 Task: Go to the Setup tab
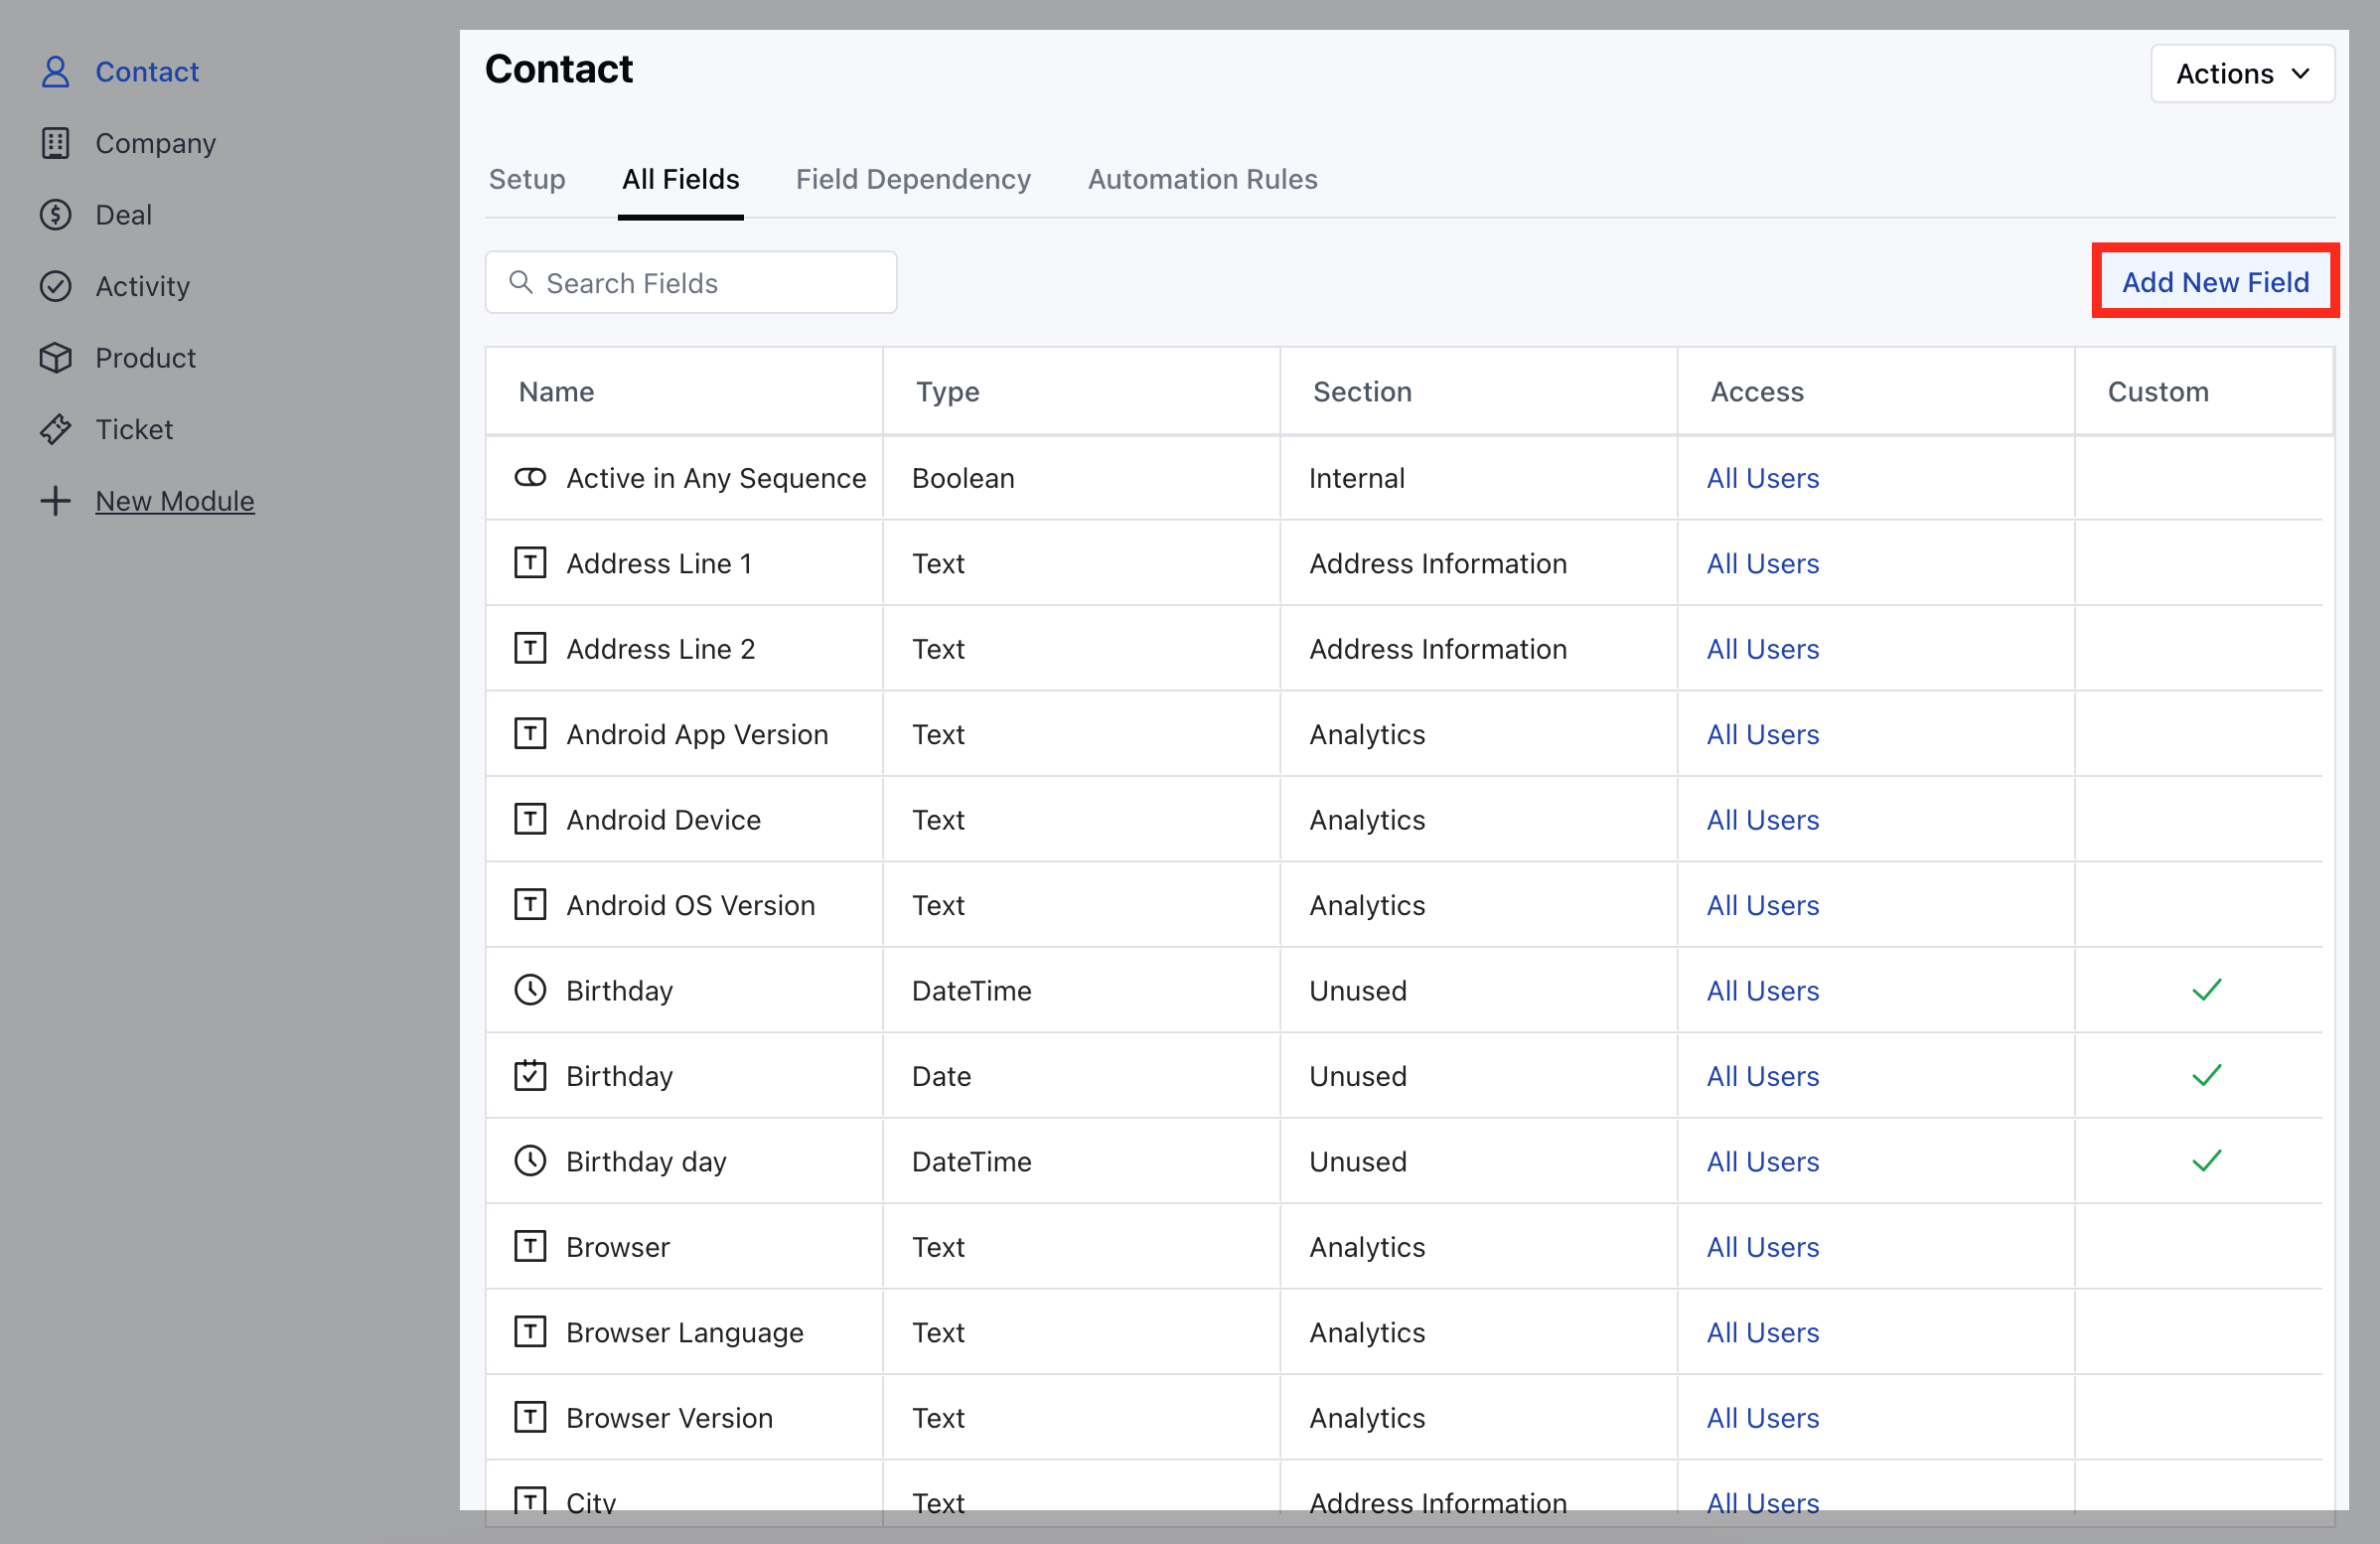[x=527, y=179]
